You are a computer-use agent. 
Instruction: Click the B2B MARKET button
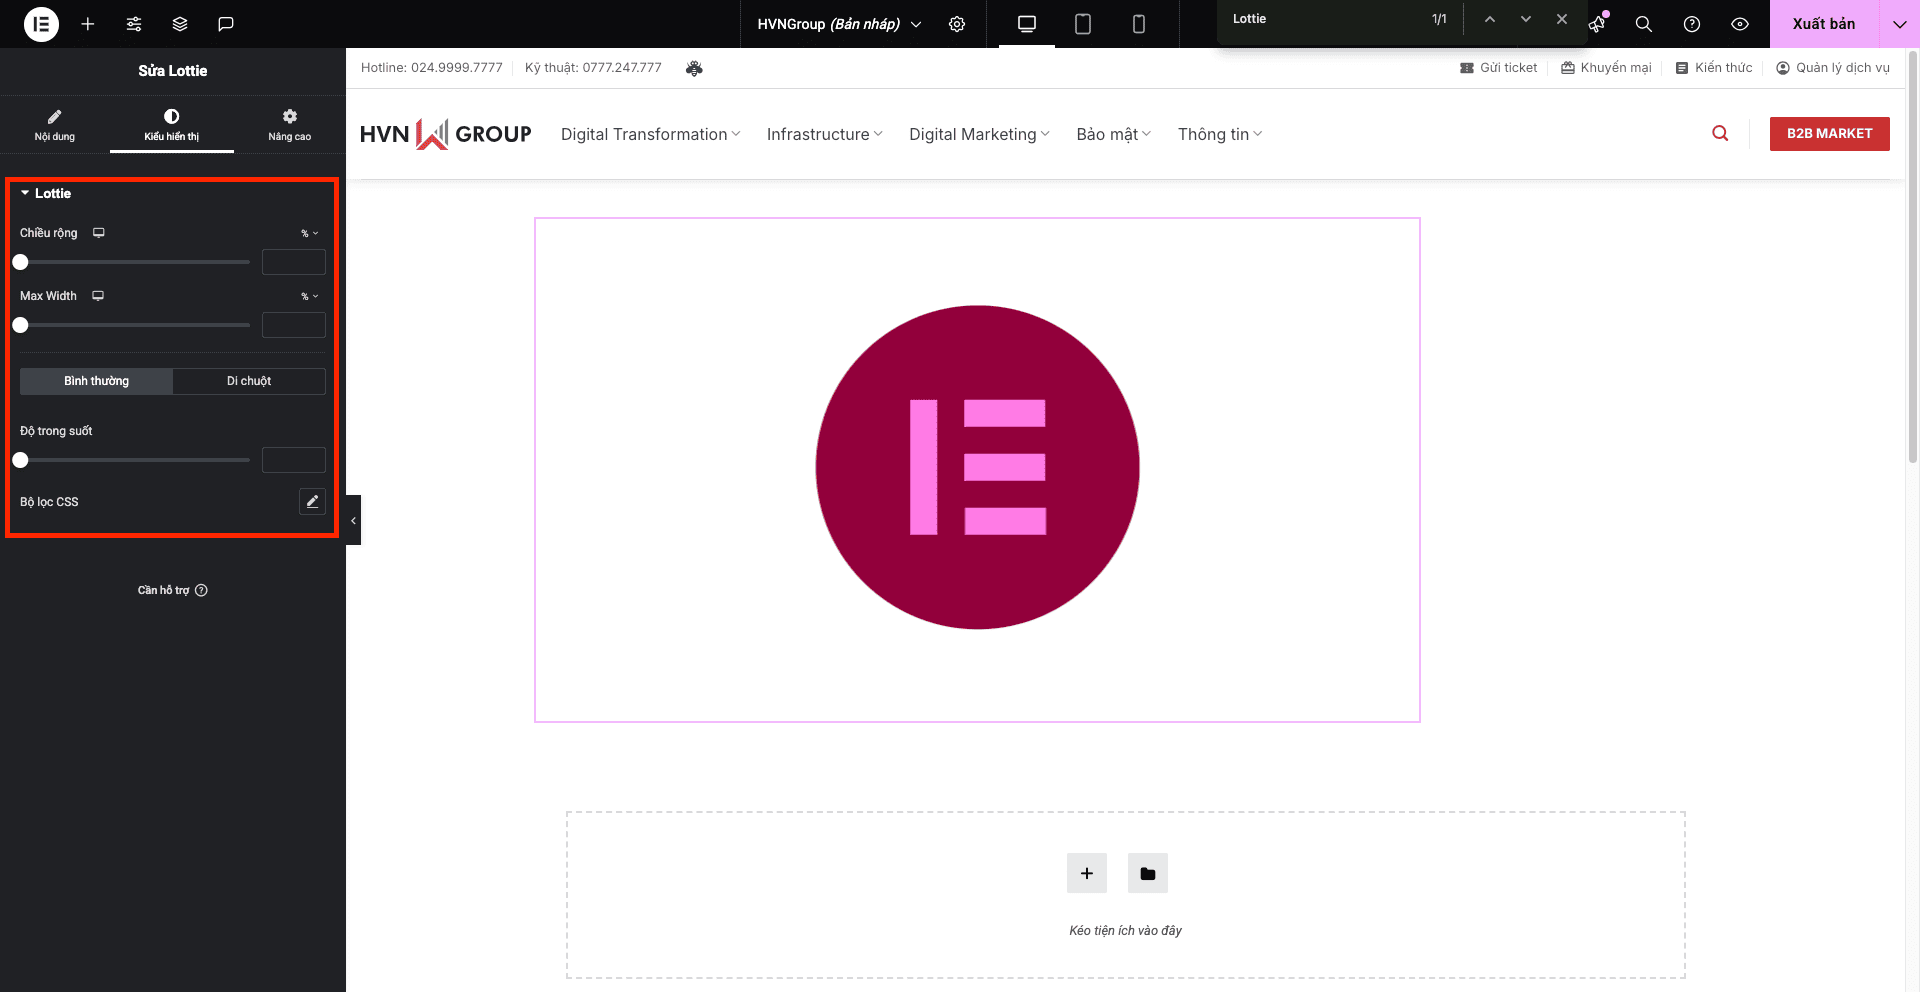pos(1829,134)
